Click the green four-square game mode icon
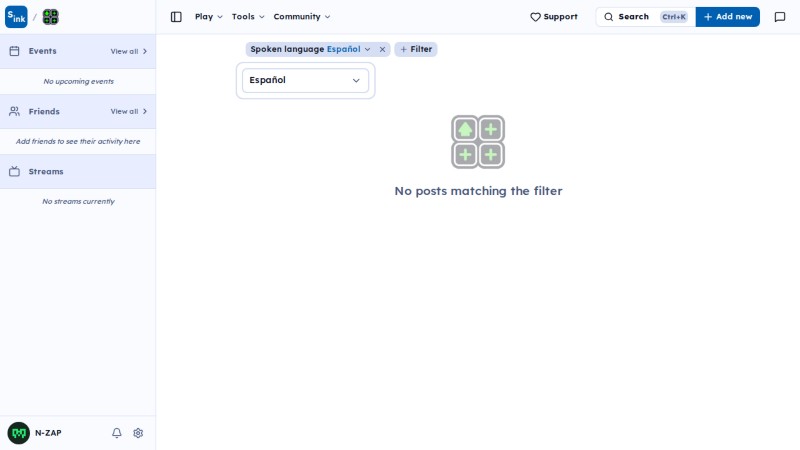The width and height of the screenshot is (800, 450). pos(51,17)
